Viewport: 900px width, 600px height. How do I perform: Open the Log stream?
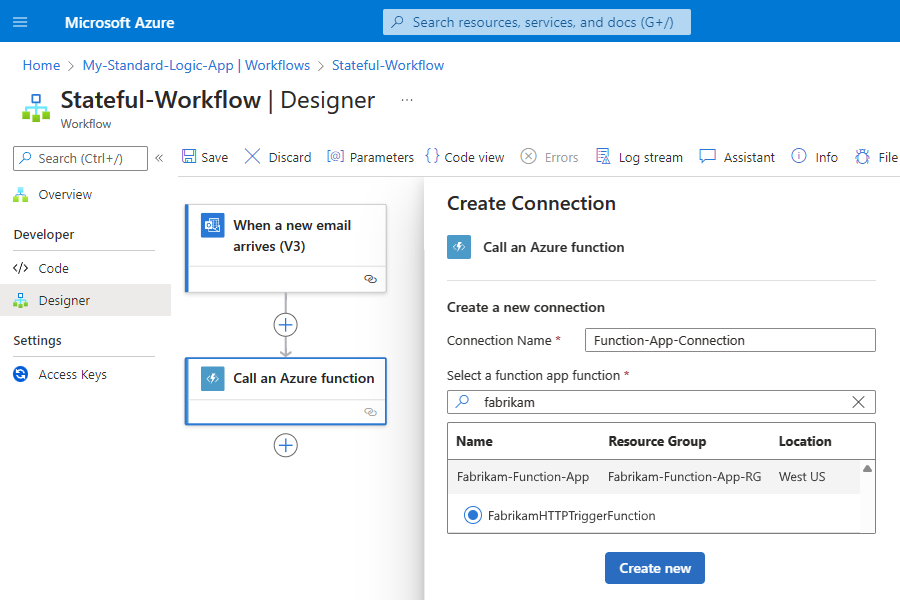pos(639,157)
